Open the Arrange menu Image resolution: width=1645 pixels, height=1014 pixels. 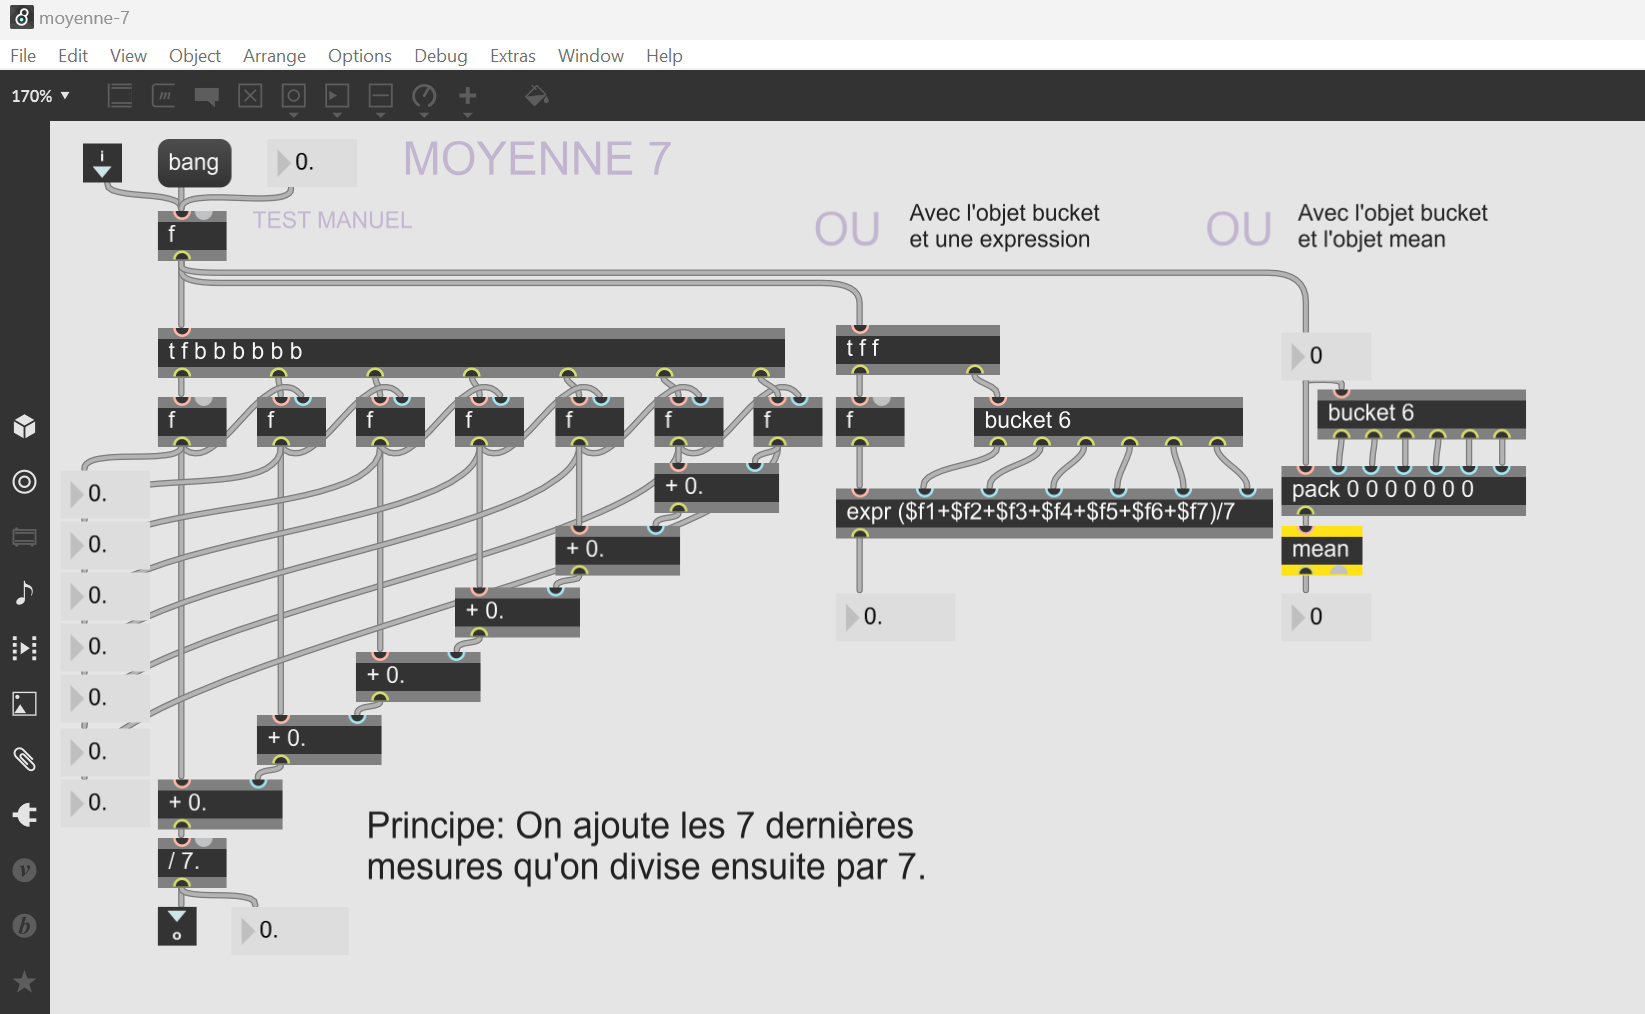point(274,56)
